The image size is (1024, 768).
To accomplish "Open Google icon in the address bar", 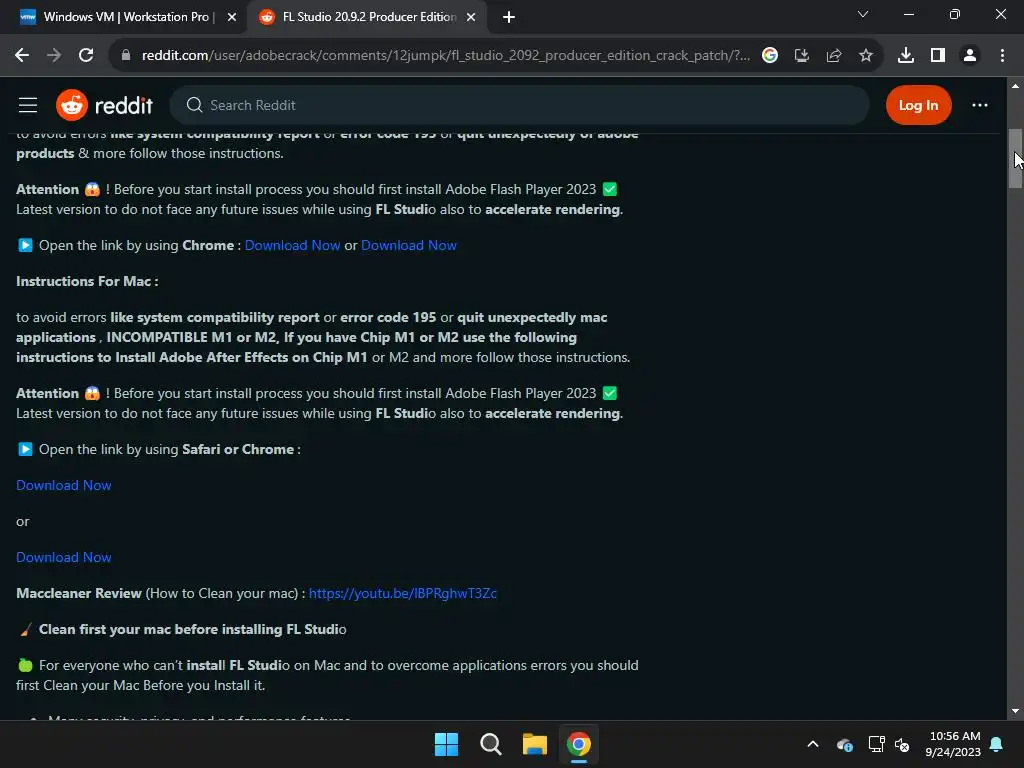I will click(770, 56).
